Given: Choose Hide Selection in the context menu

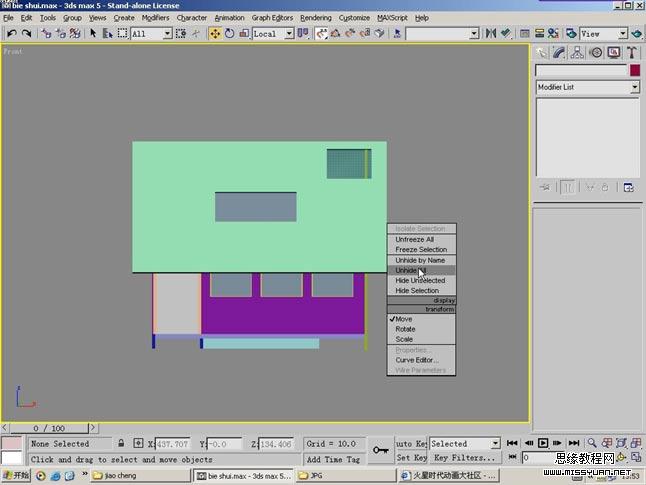Looking at the screenshot, I should [421, 291].
